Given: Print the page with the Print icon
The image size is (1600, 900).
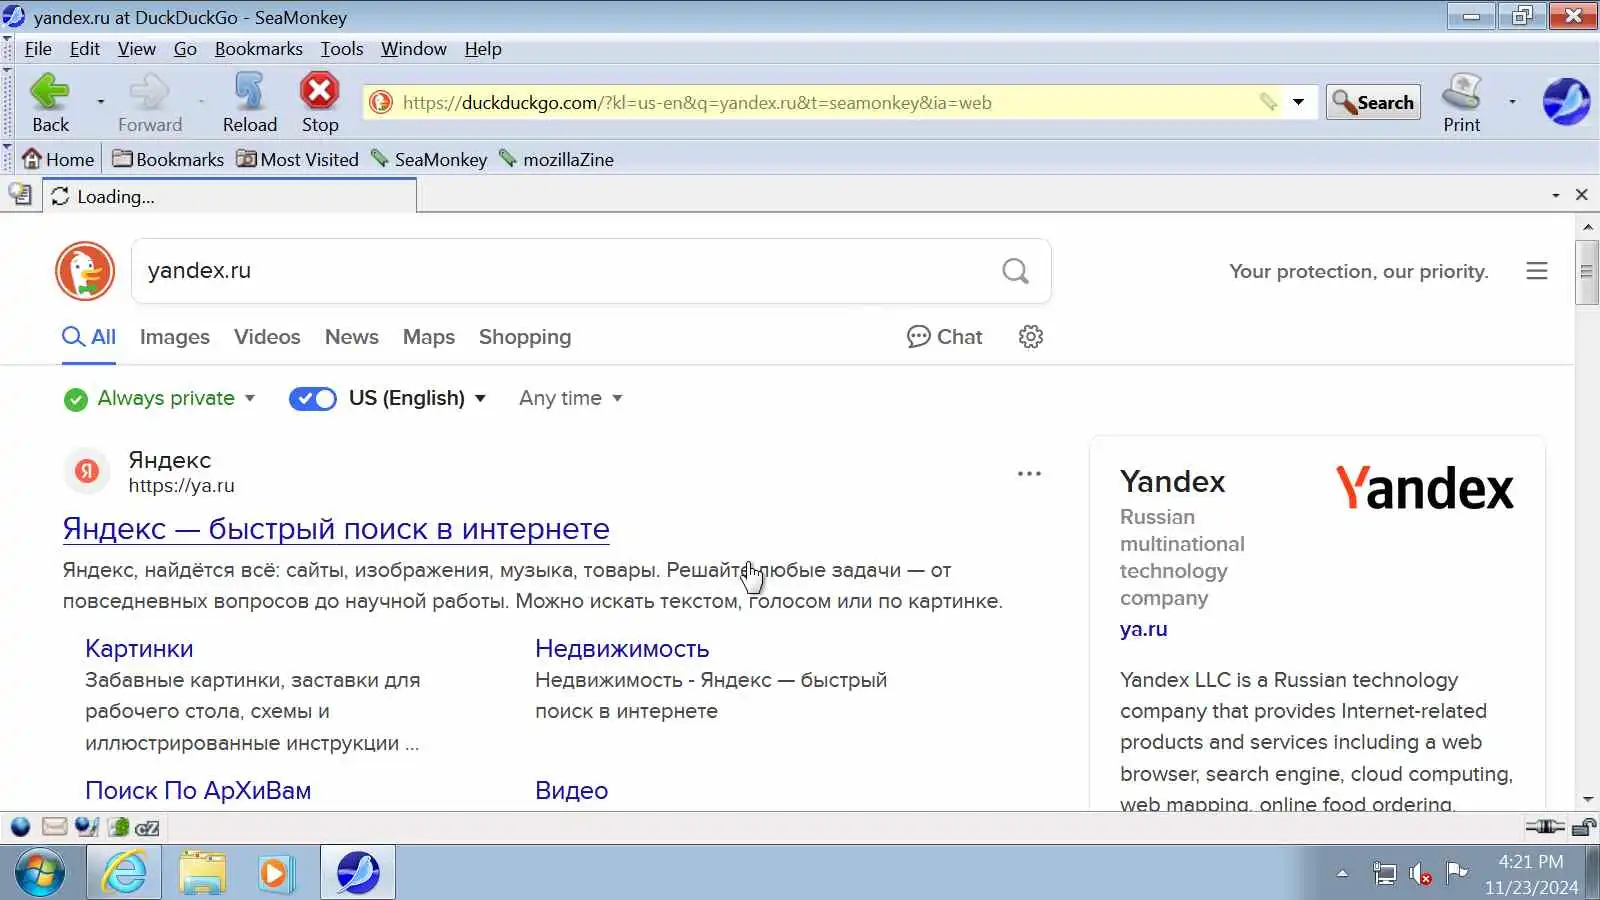Looking at the screenshot, I should point(1462,103).
